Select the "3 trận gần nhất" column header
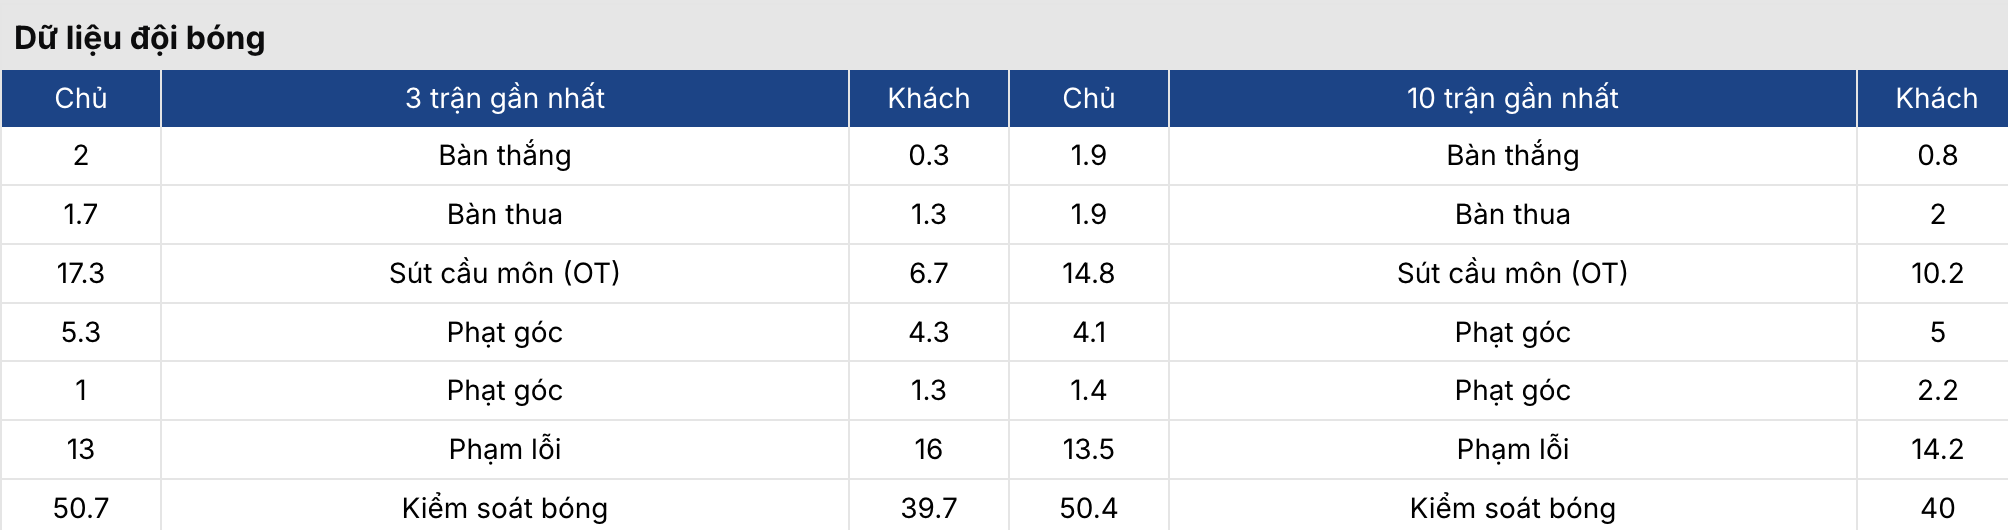The height and width of the screenshot is (530, 2008). point(504,98)
